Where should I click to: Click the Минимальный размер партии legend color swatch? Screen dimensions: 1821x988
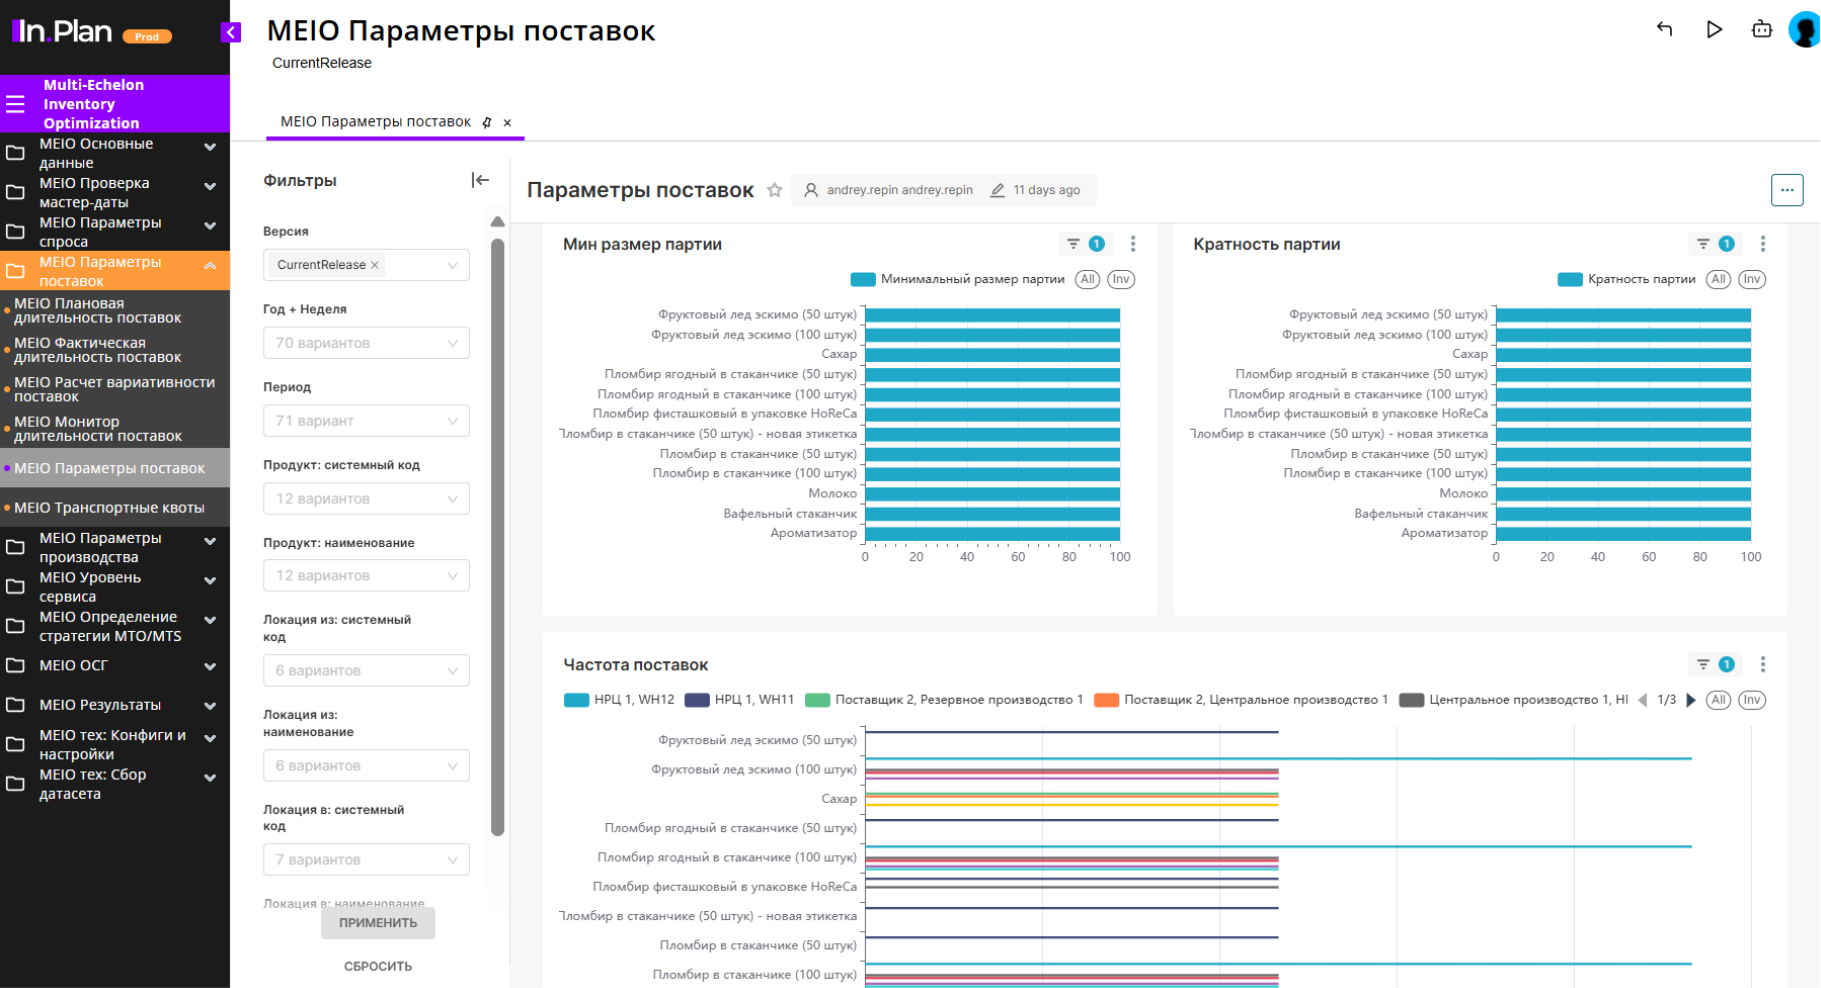tap(862, 279)
